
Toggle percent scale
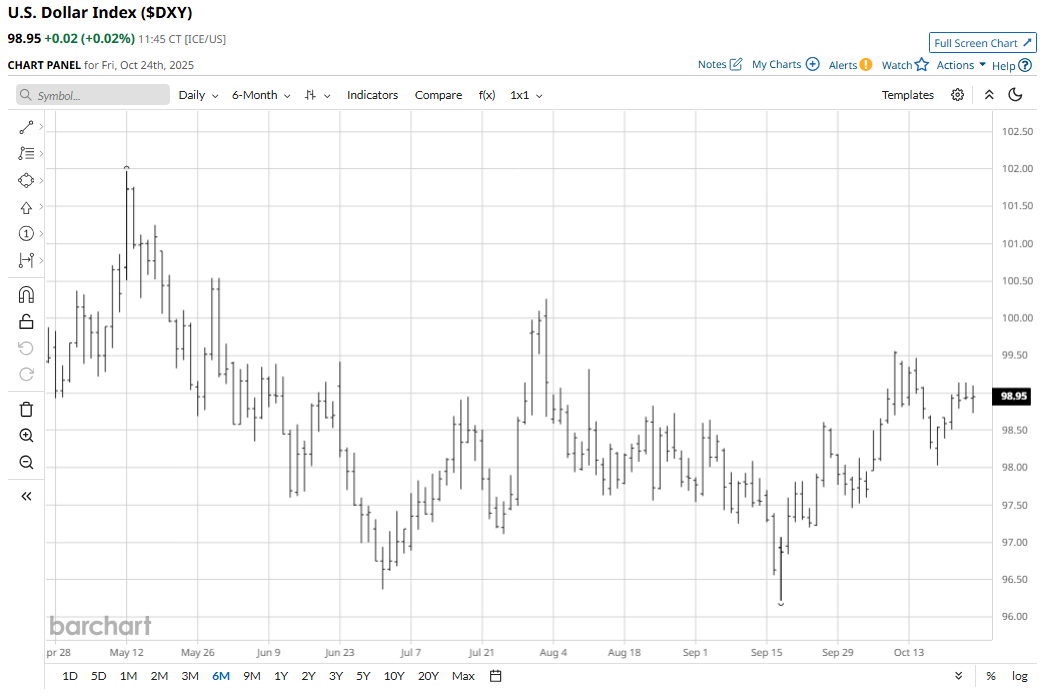(990, 676)
